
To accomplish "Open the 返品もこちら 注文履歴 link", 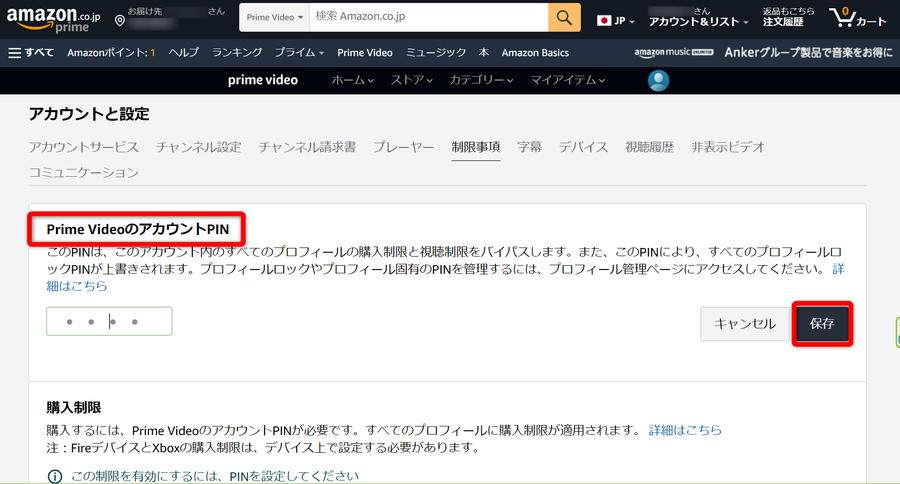I will click(x=788, y=17).
